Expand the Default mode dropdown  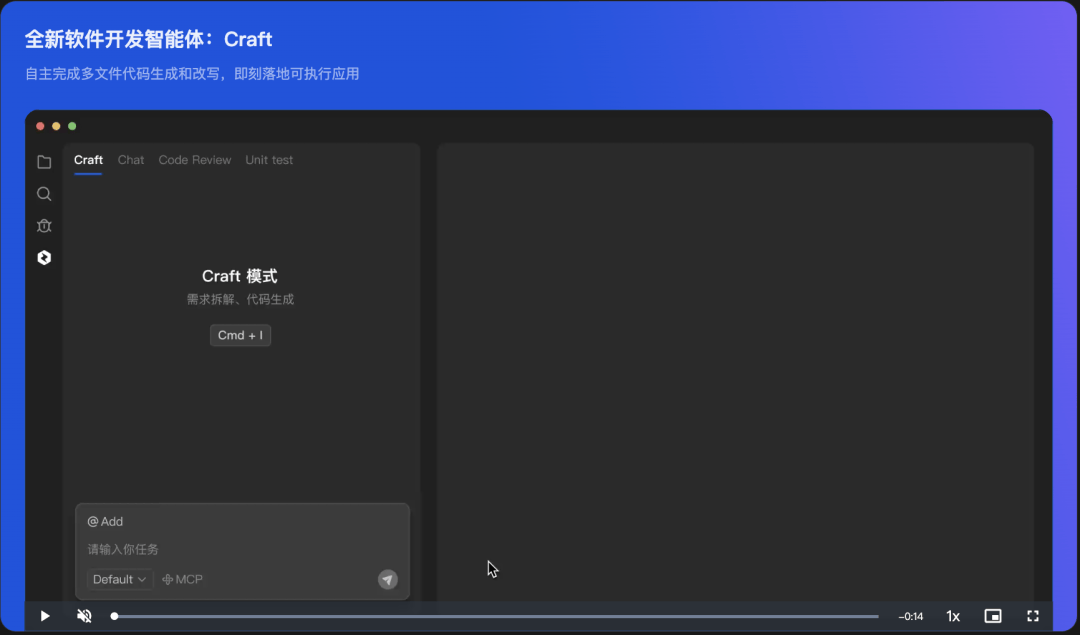pos(119,580)
